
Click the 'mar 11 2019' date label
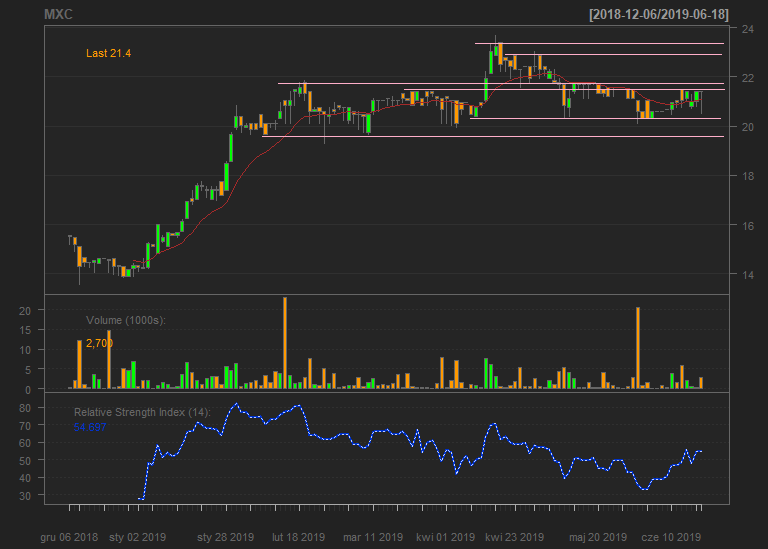(373, 537)
